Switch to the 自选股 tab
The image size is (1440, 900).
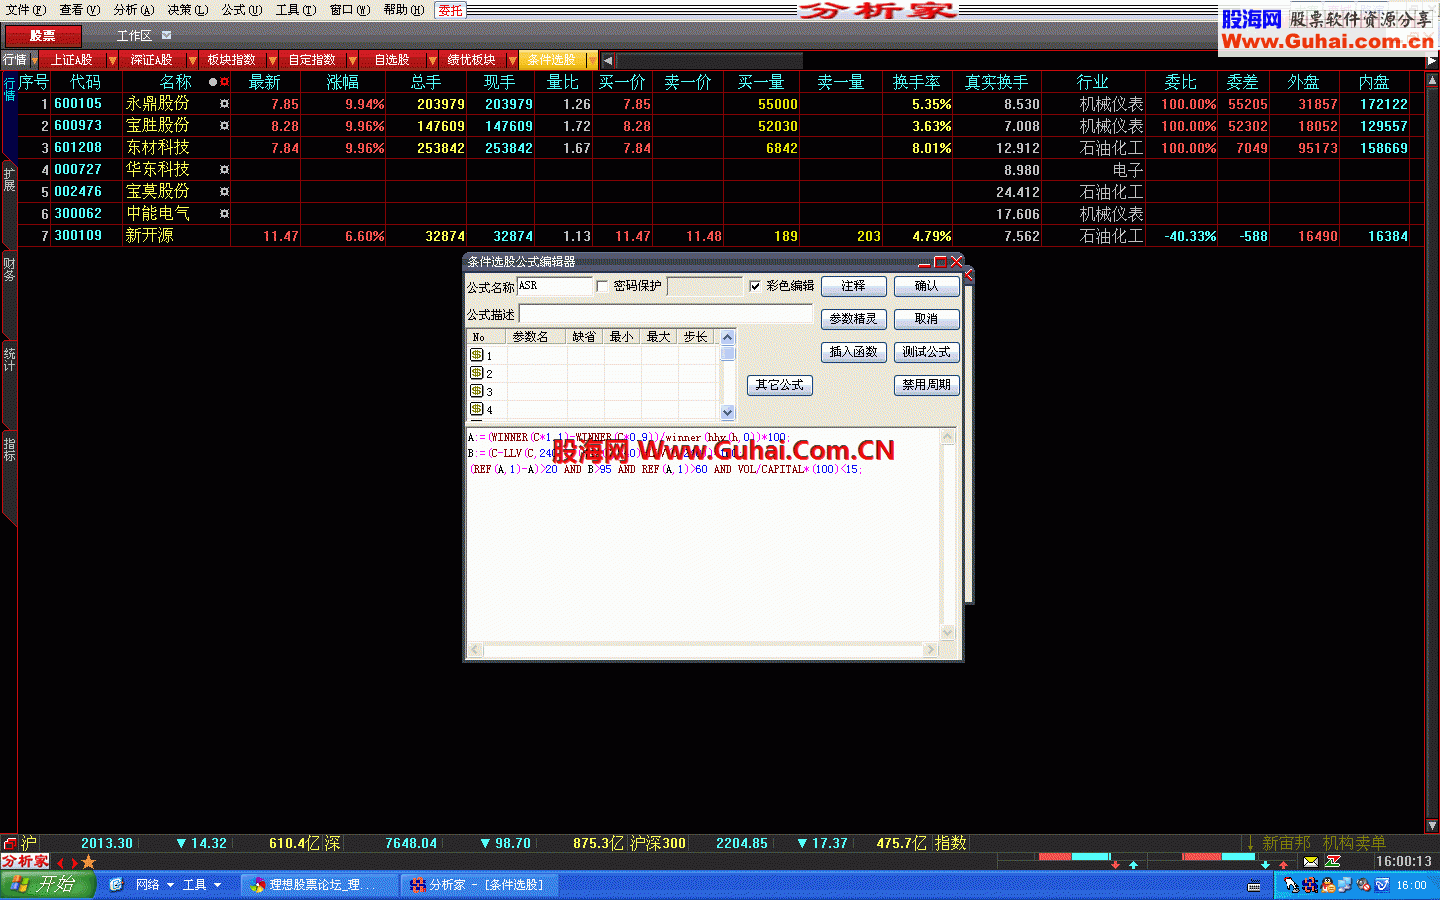392,61
